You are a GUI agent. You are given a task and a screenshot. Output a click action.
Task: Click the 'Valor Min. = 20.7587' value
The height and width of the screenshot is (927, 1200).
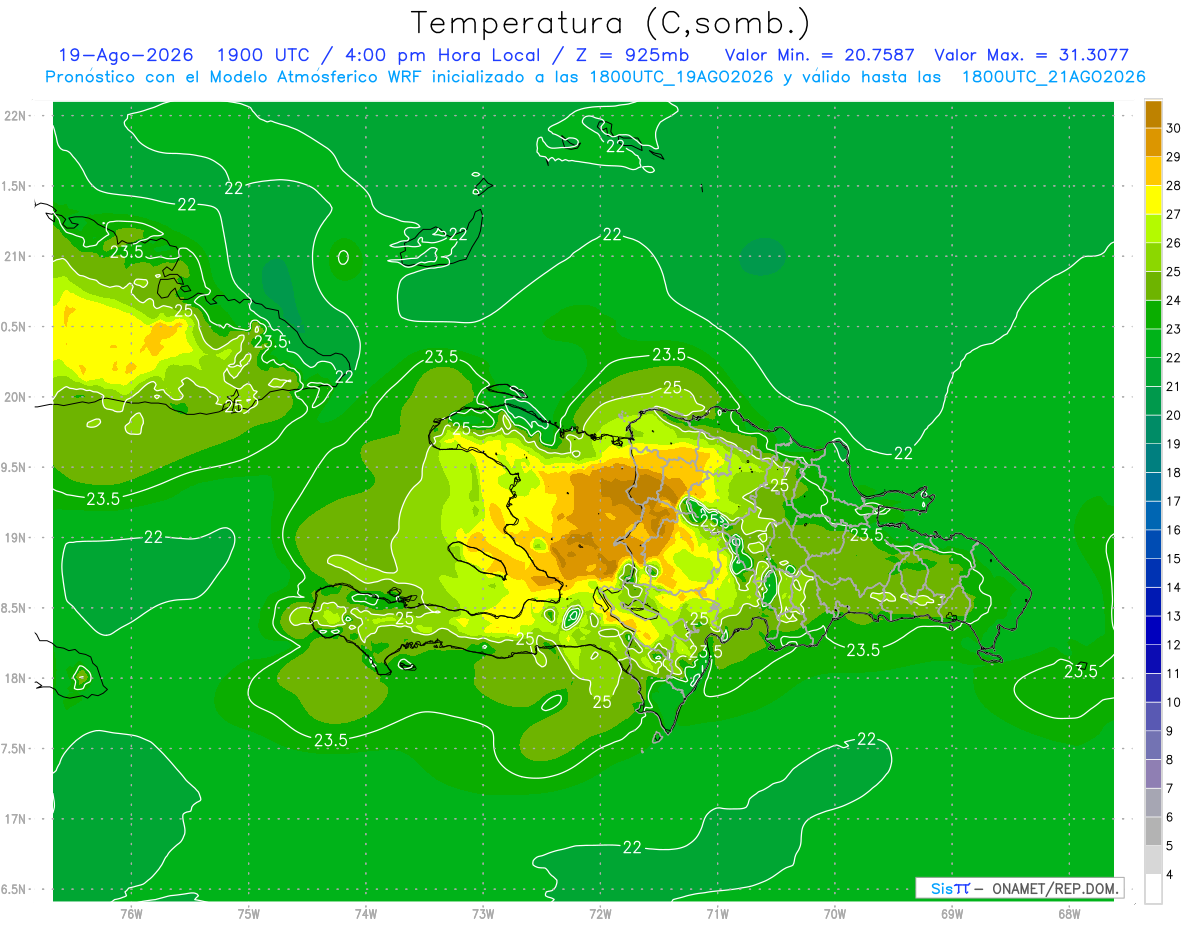click(x=819, y=55)
